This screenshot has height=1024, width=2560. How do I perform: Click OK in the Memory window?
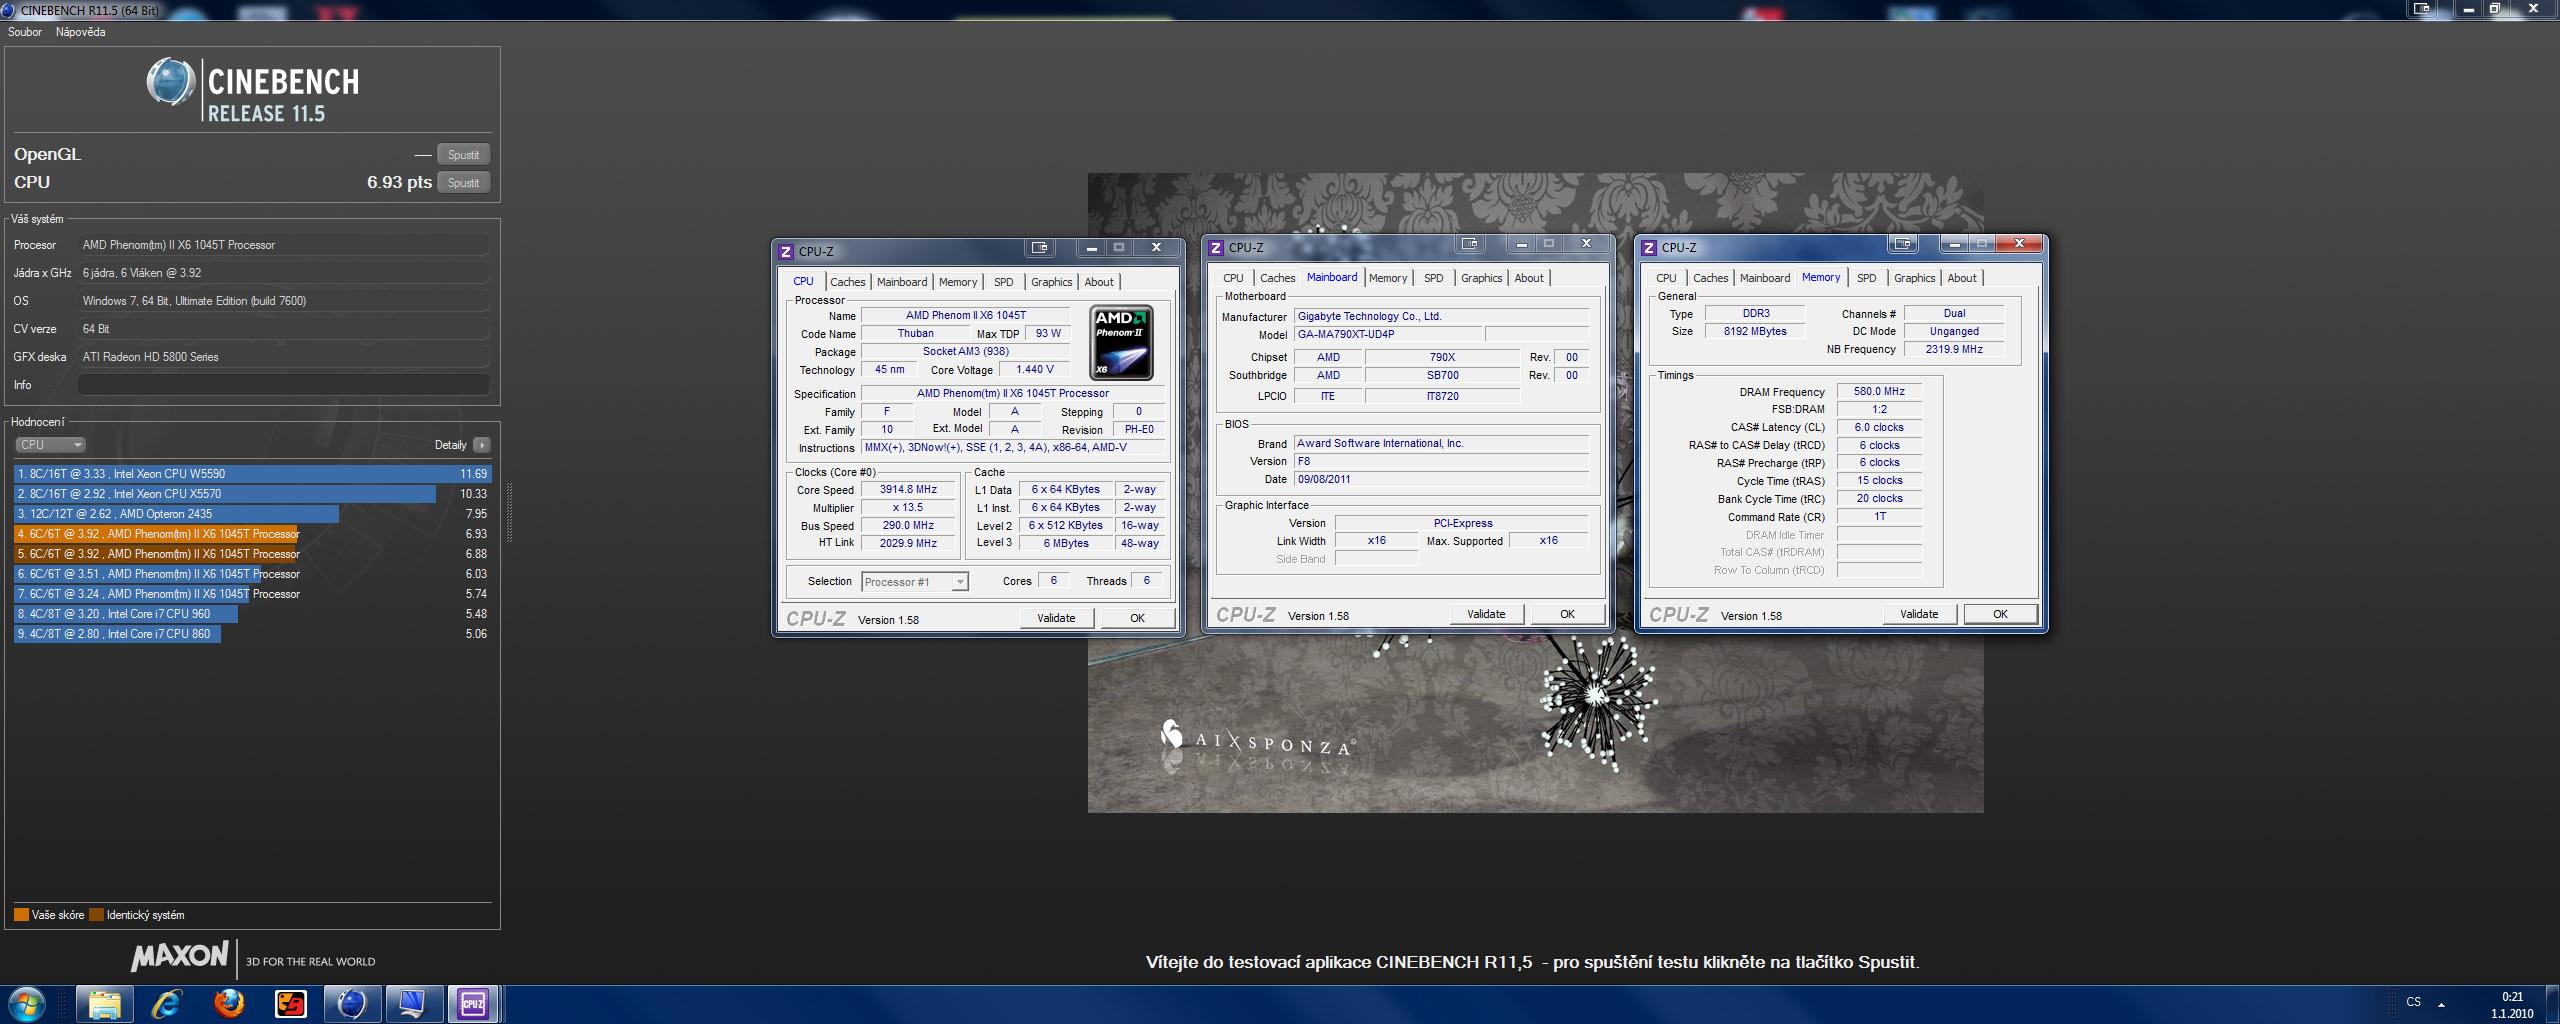coord(2000,614)
